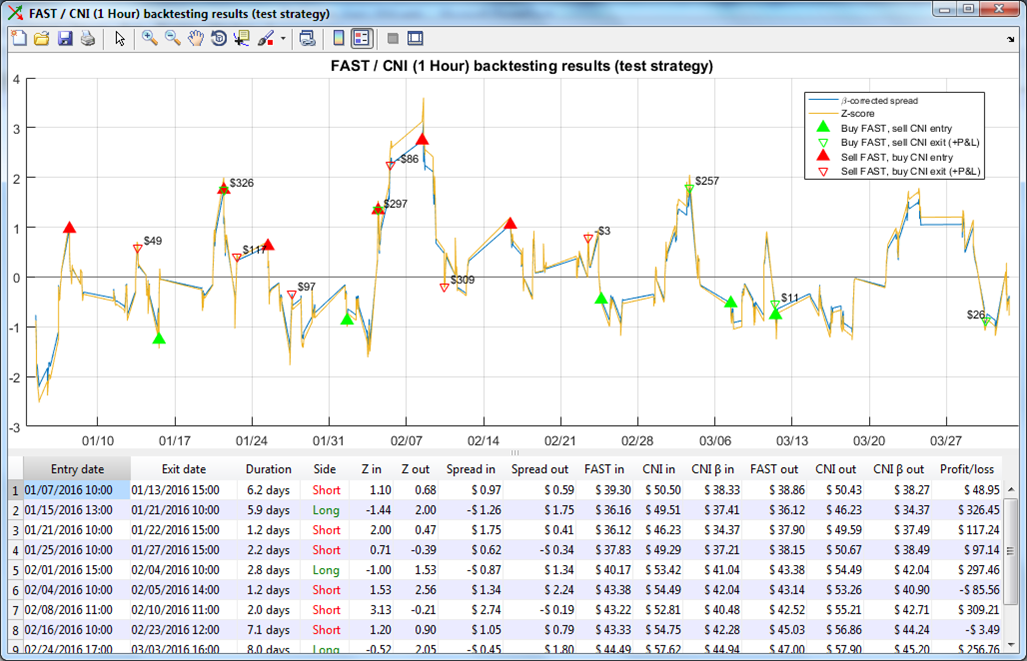This screenshot has width=1027, height=661.
Task: Click the $257 exit marker on the chart
Action: [689, 189]
